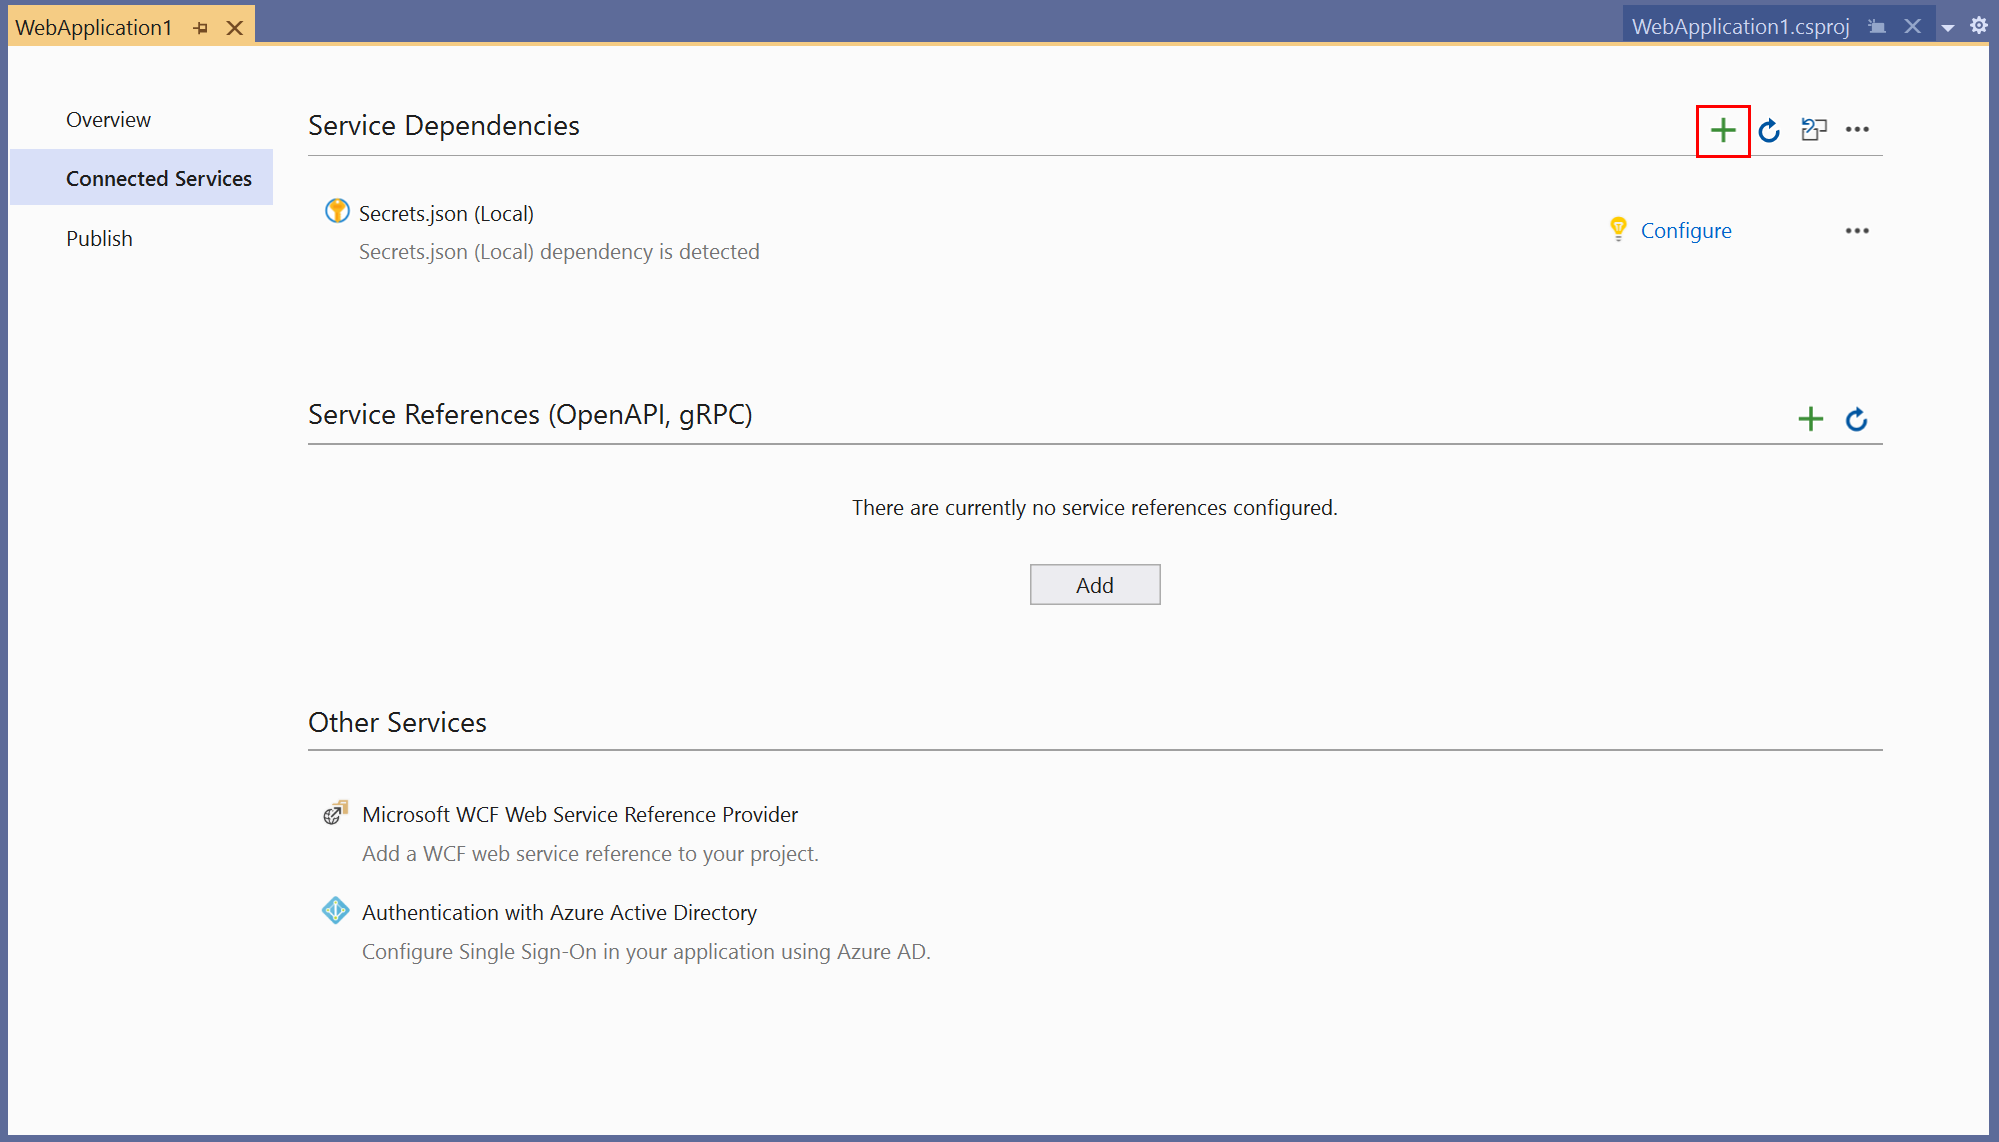
Task: Select the Connected Services tab
Action: [x=159, y=178]
